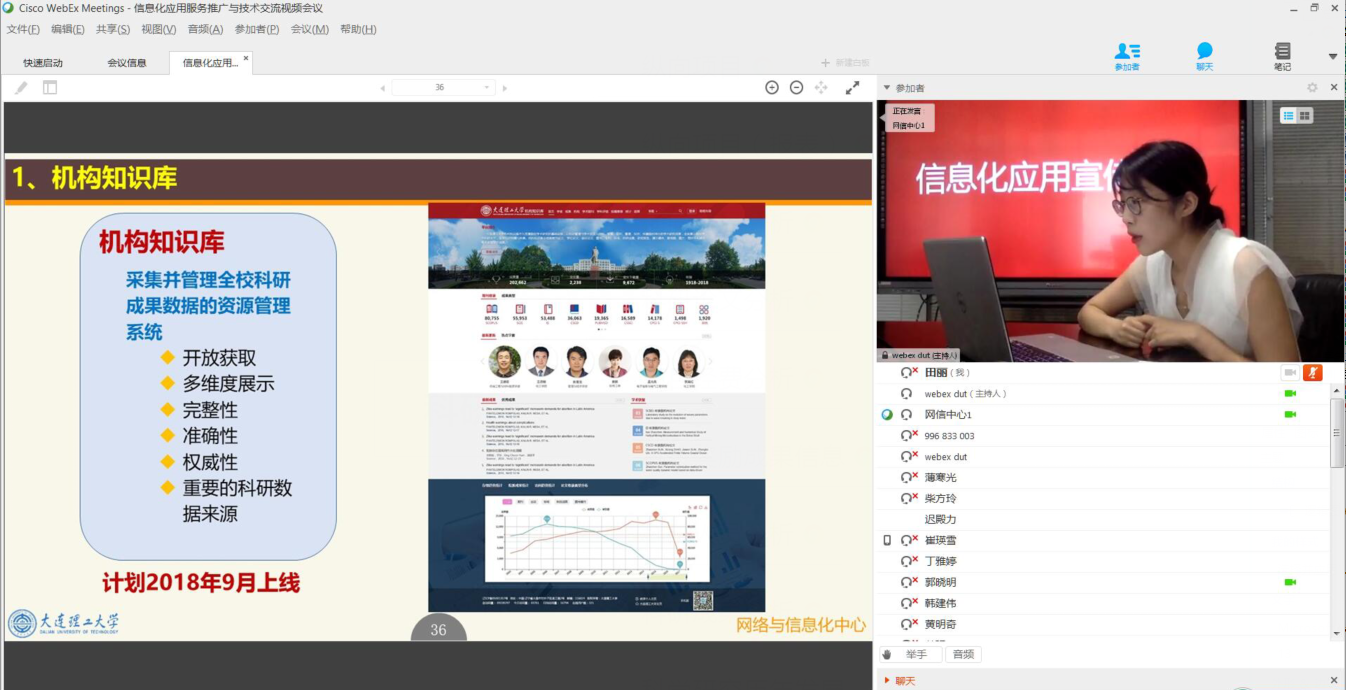Click the gear icon in the participants panel header
This screenshot has height=690, width=1346.
pos(1312,88)
